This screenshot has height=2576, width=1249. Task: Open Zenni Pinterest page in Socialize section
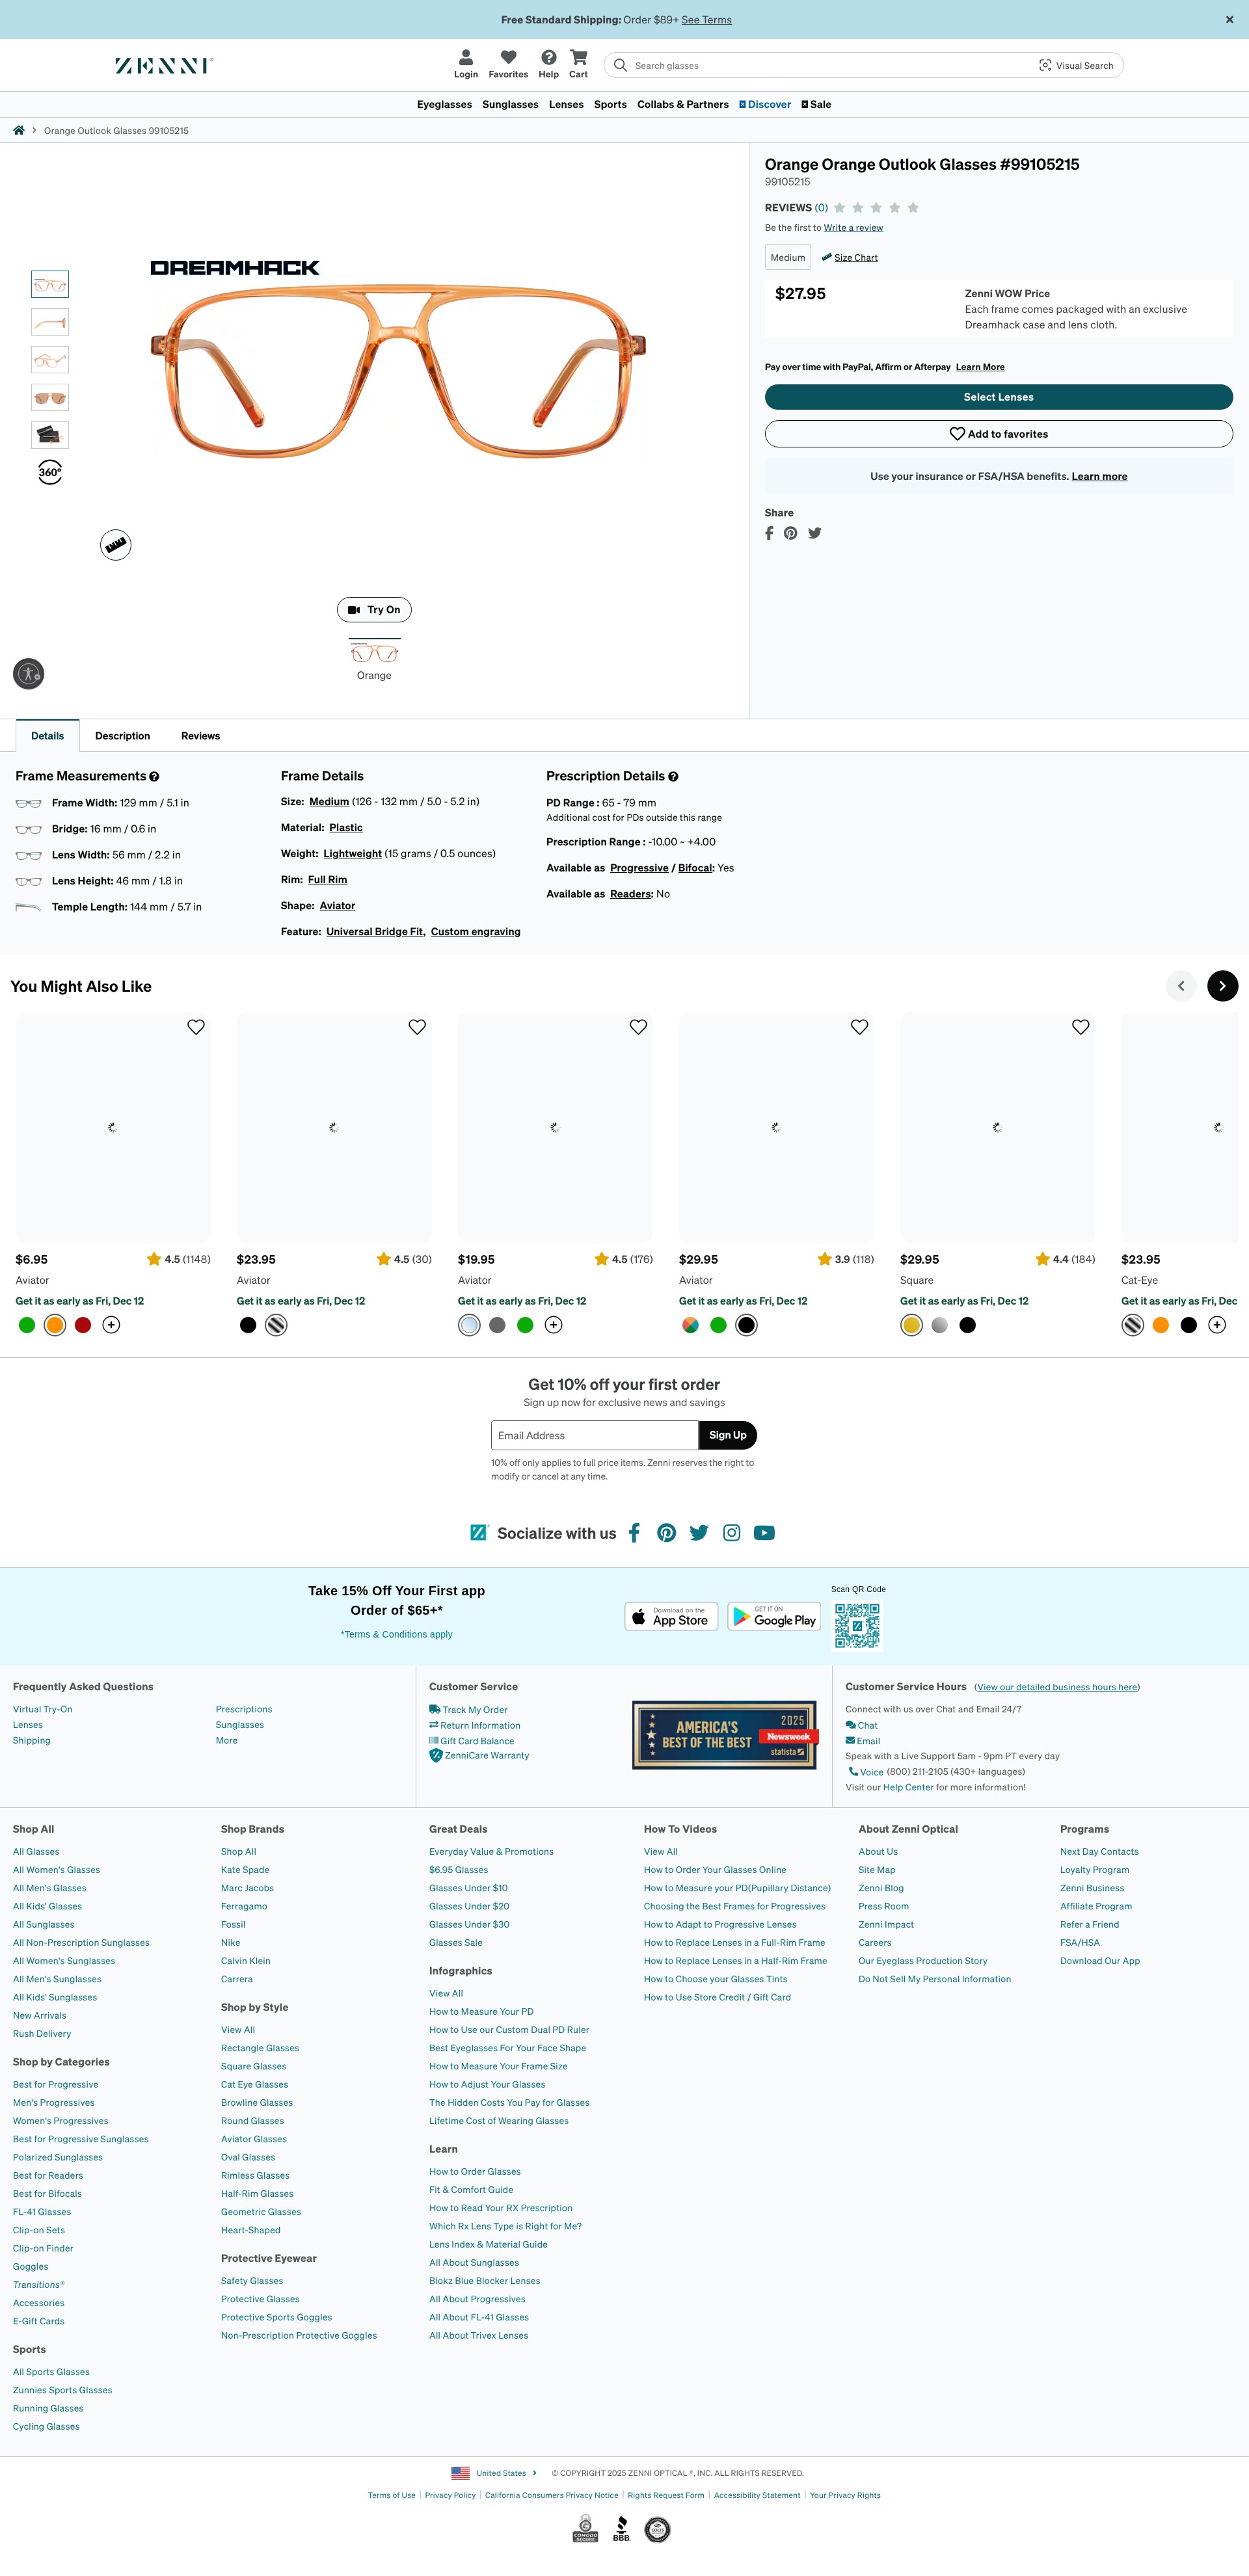tap(666, 1533)
